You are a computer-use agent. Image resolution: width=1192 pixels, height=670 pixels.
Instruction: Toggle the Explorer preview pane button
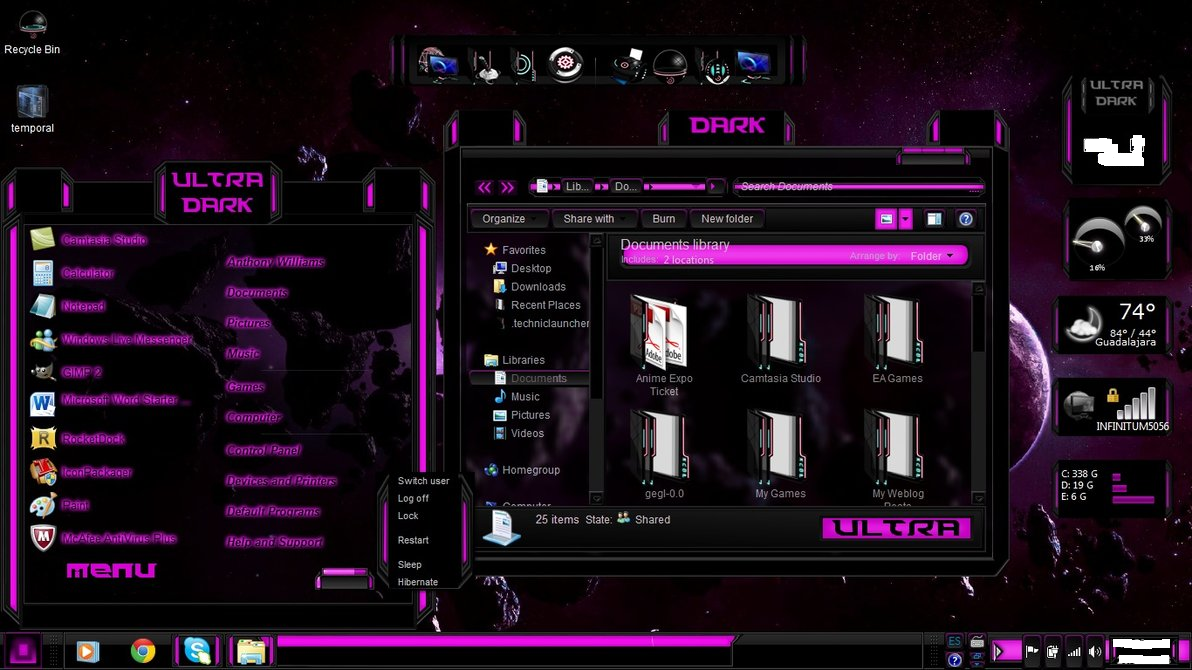click(x=934, y=219)
